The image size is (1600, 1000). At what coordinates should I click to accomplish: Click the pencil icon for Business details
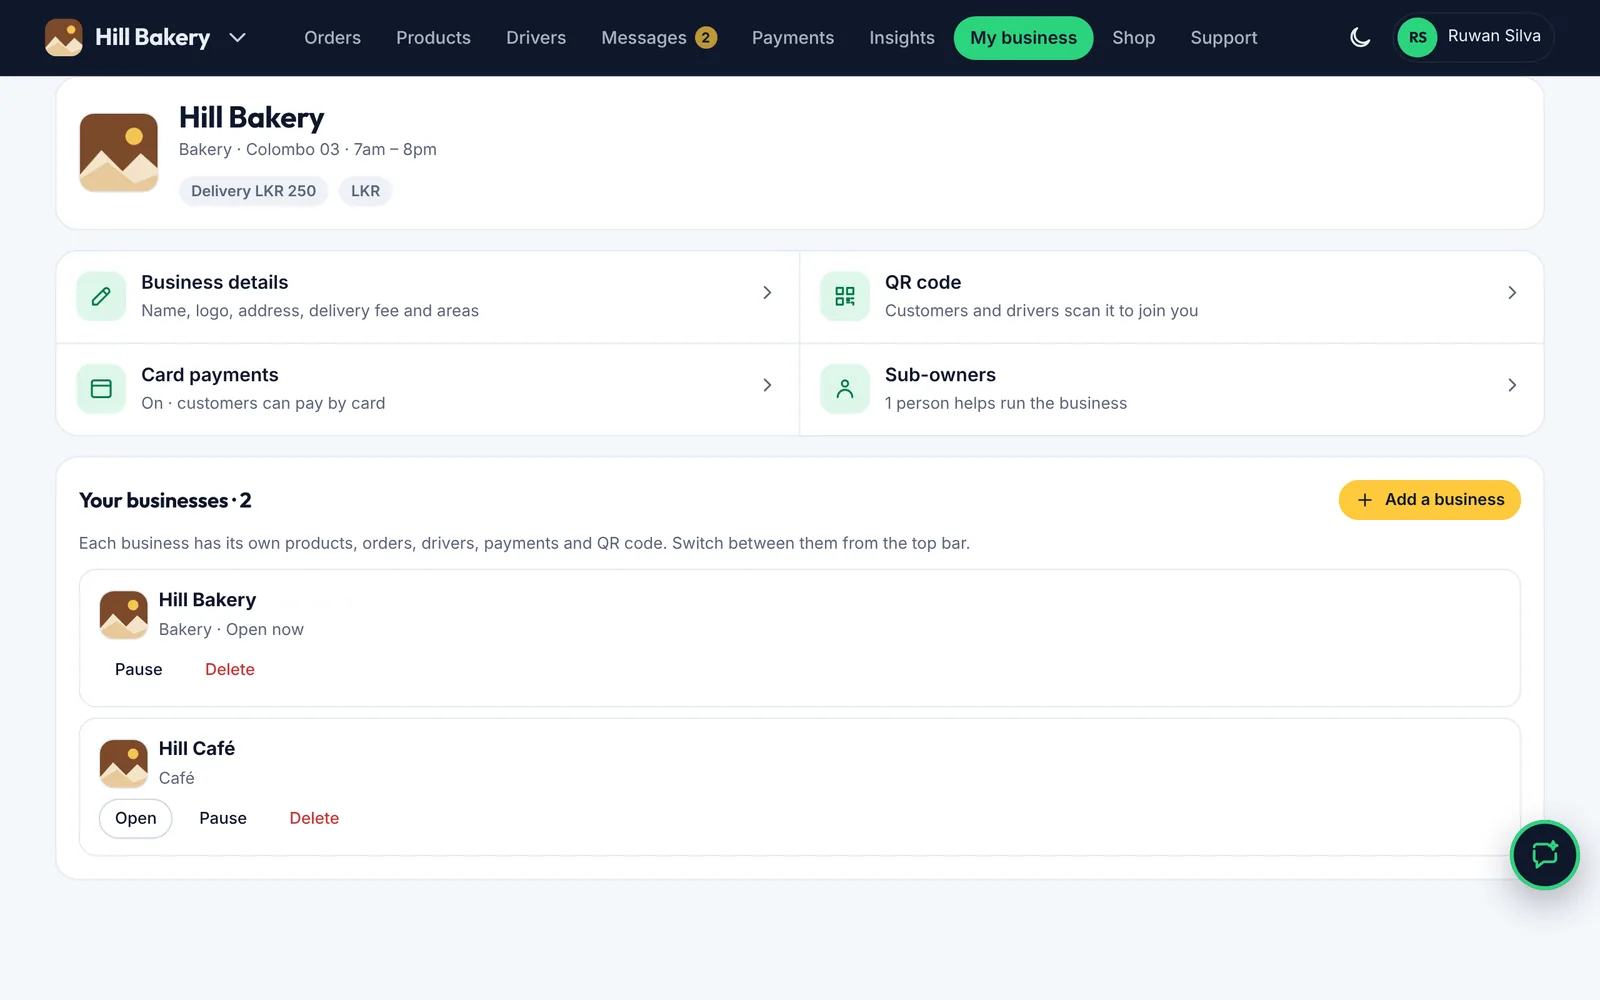click(101, 296)
